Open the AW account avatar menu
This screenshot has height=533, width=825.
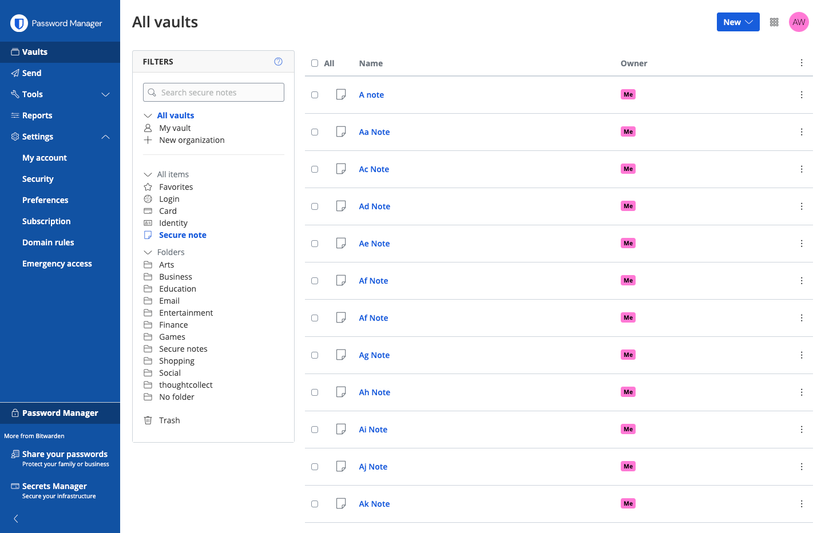click(798, 22)
